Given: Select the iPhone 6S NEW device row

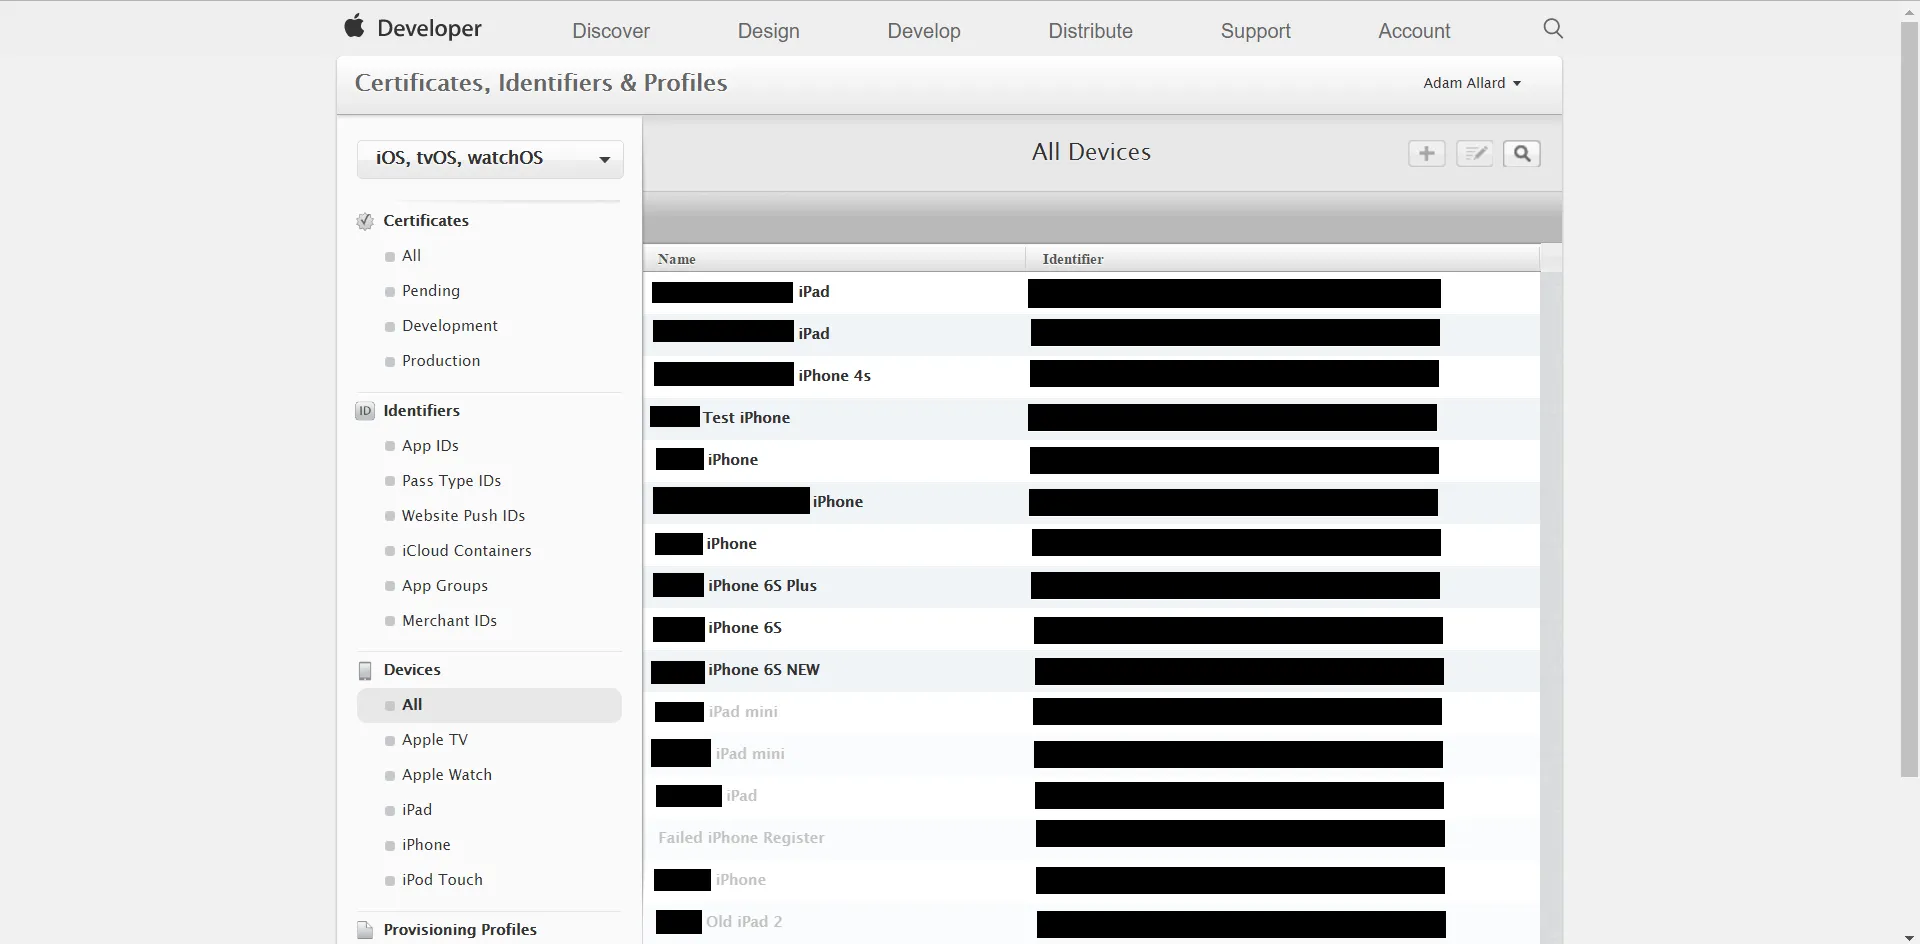Looking at the screenshot, I should pyautogui.click(x=1092, y=670).
